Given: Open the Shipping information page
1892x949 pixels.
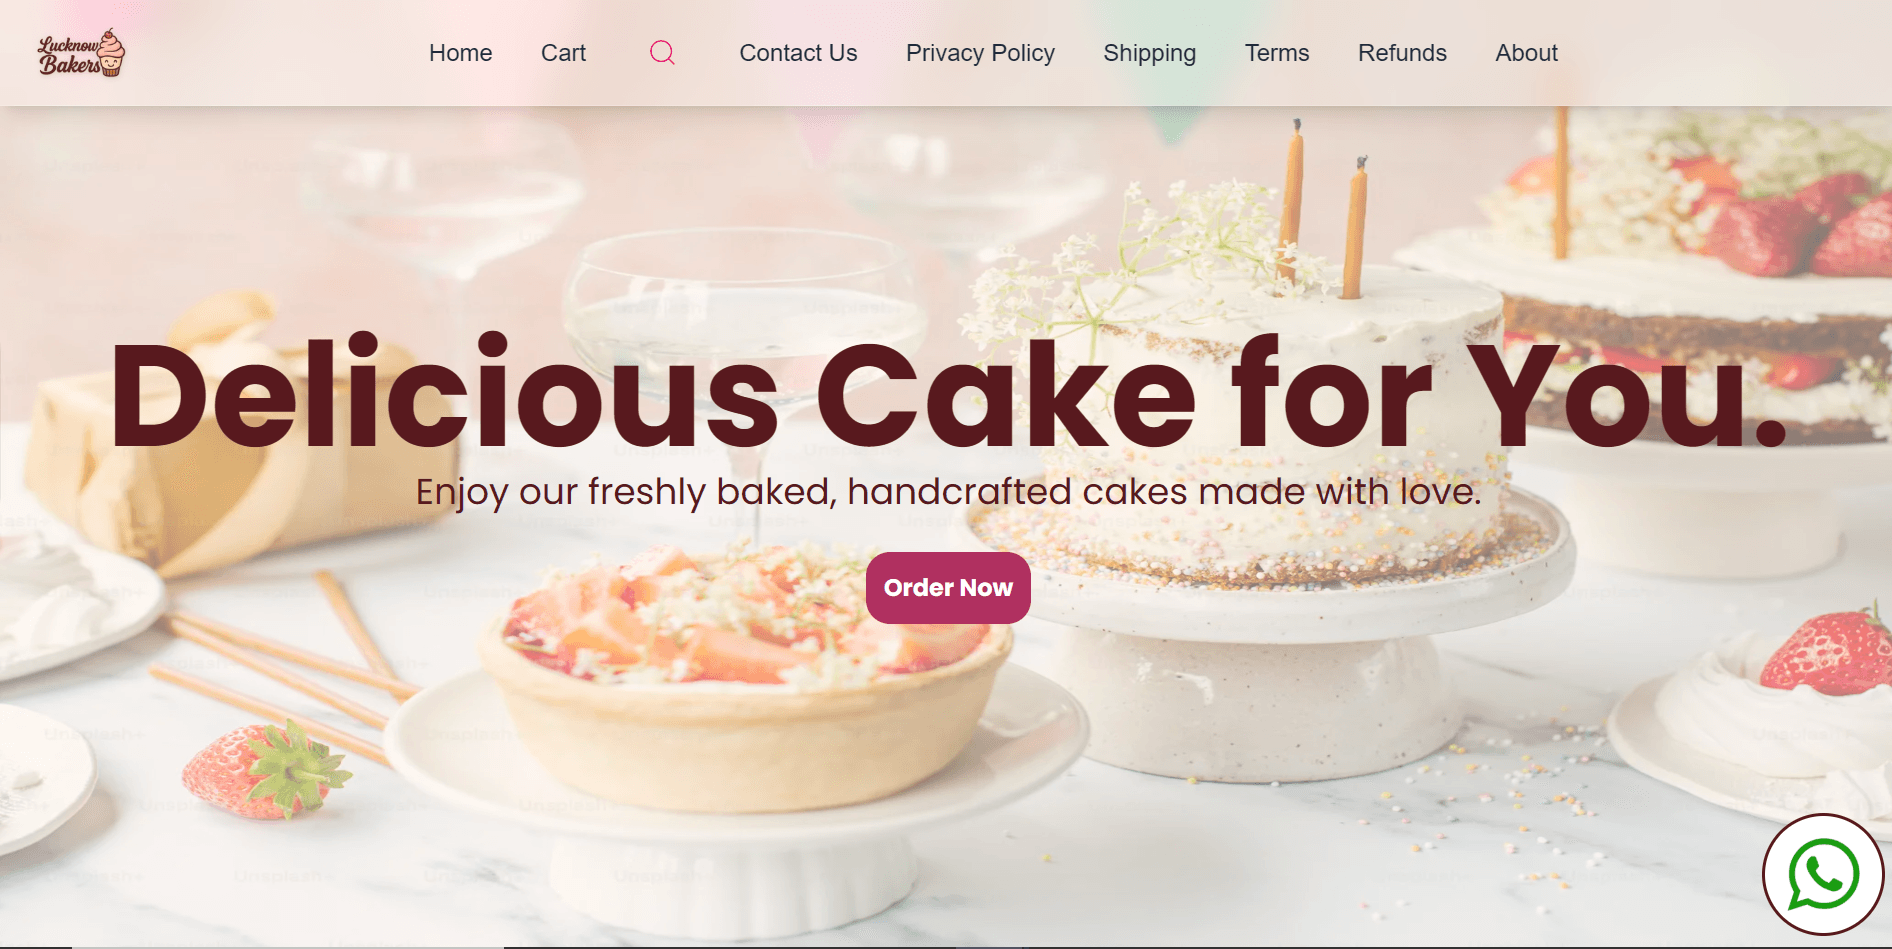Looking at the screenshot, I should [1149, 53].
